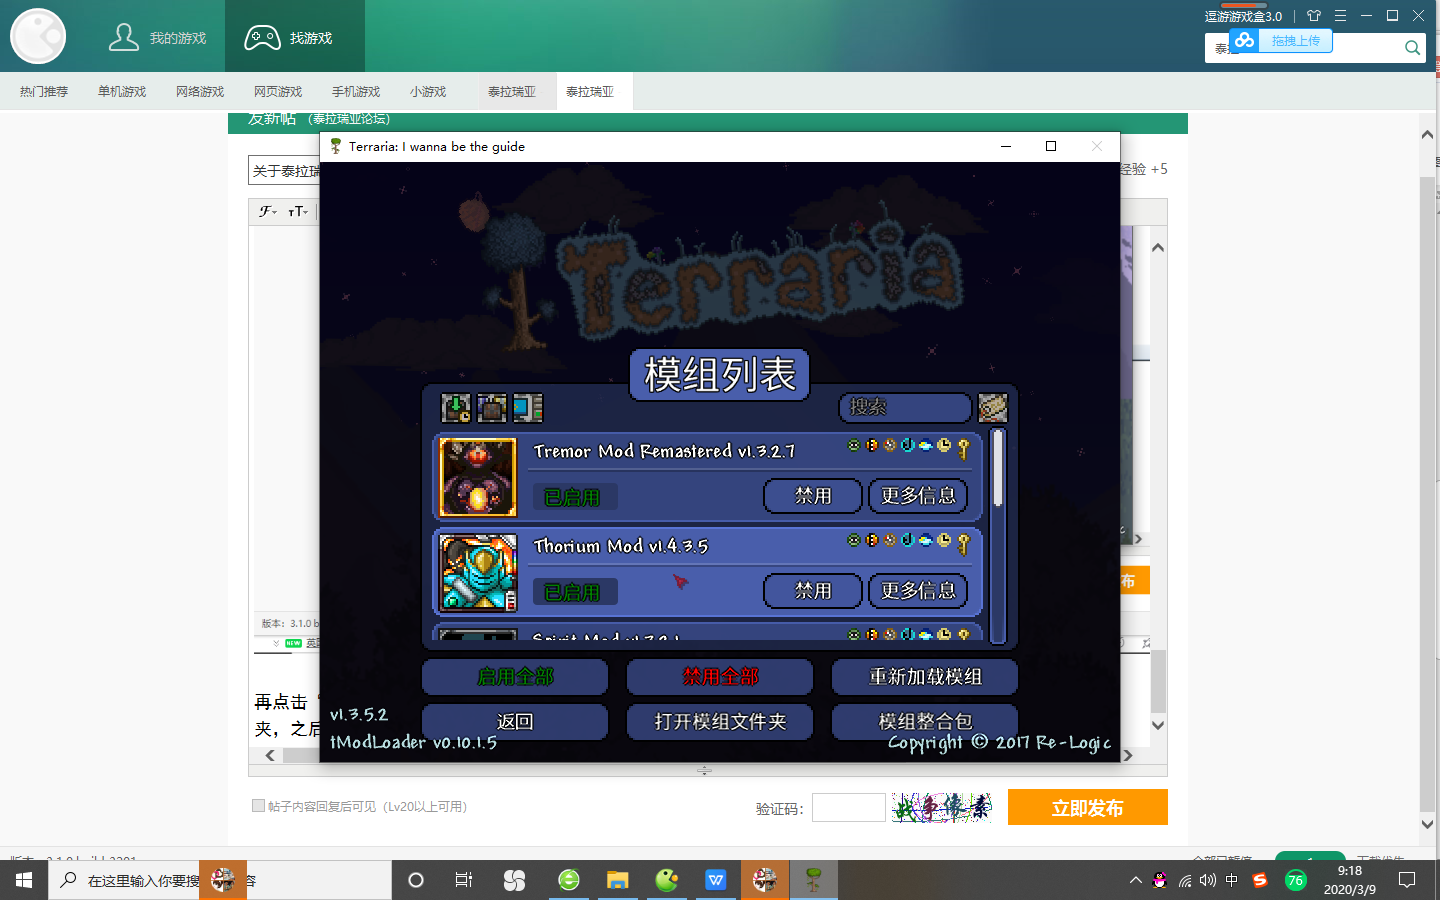Viewport: 1440px width, 900px height.
Task: Click the 搜索 mod search field
Action: [x=905, y=407]
